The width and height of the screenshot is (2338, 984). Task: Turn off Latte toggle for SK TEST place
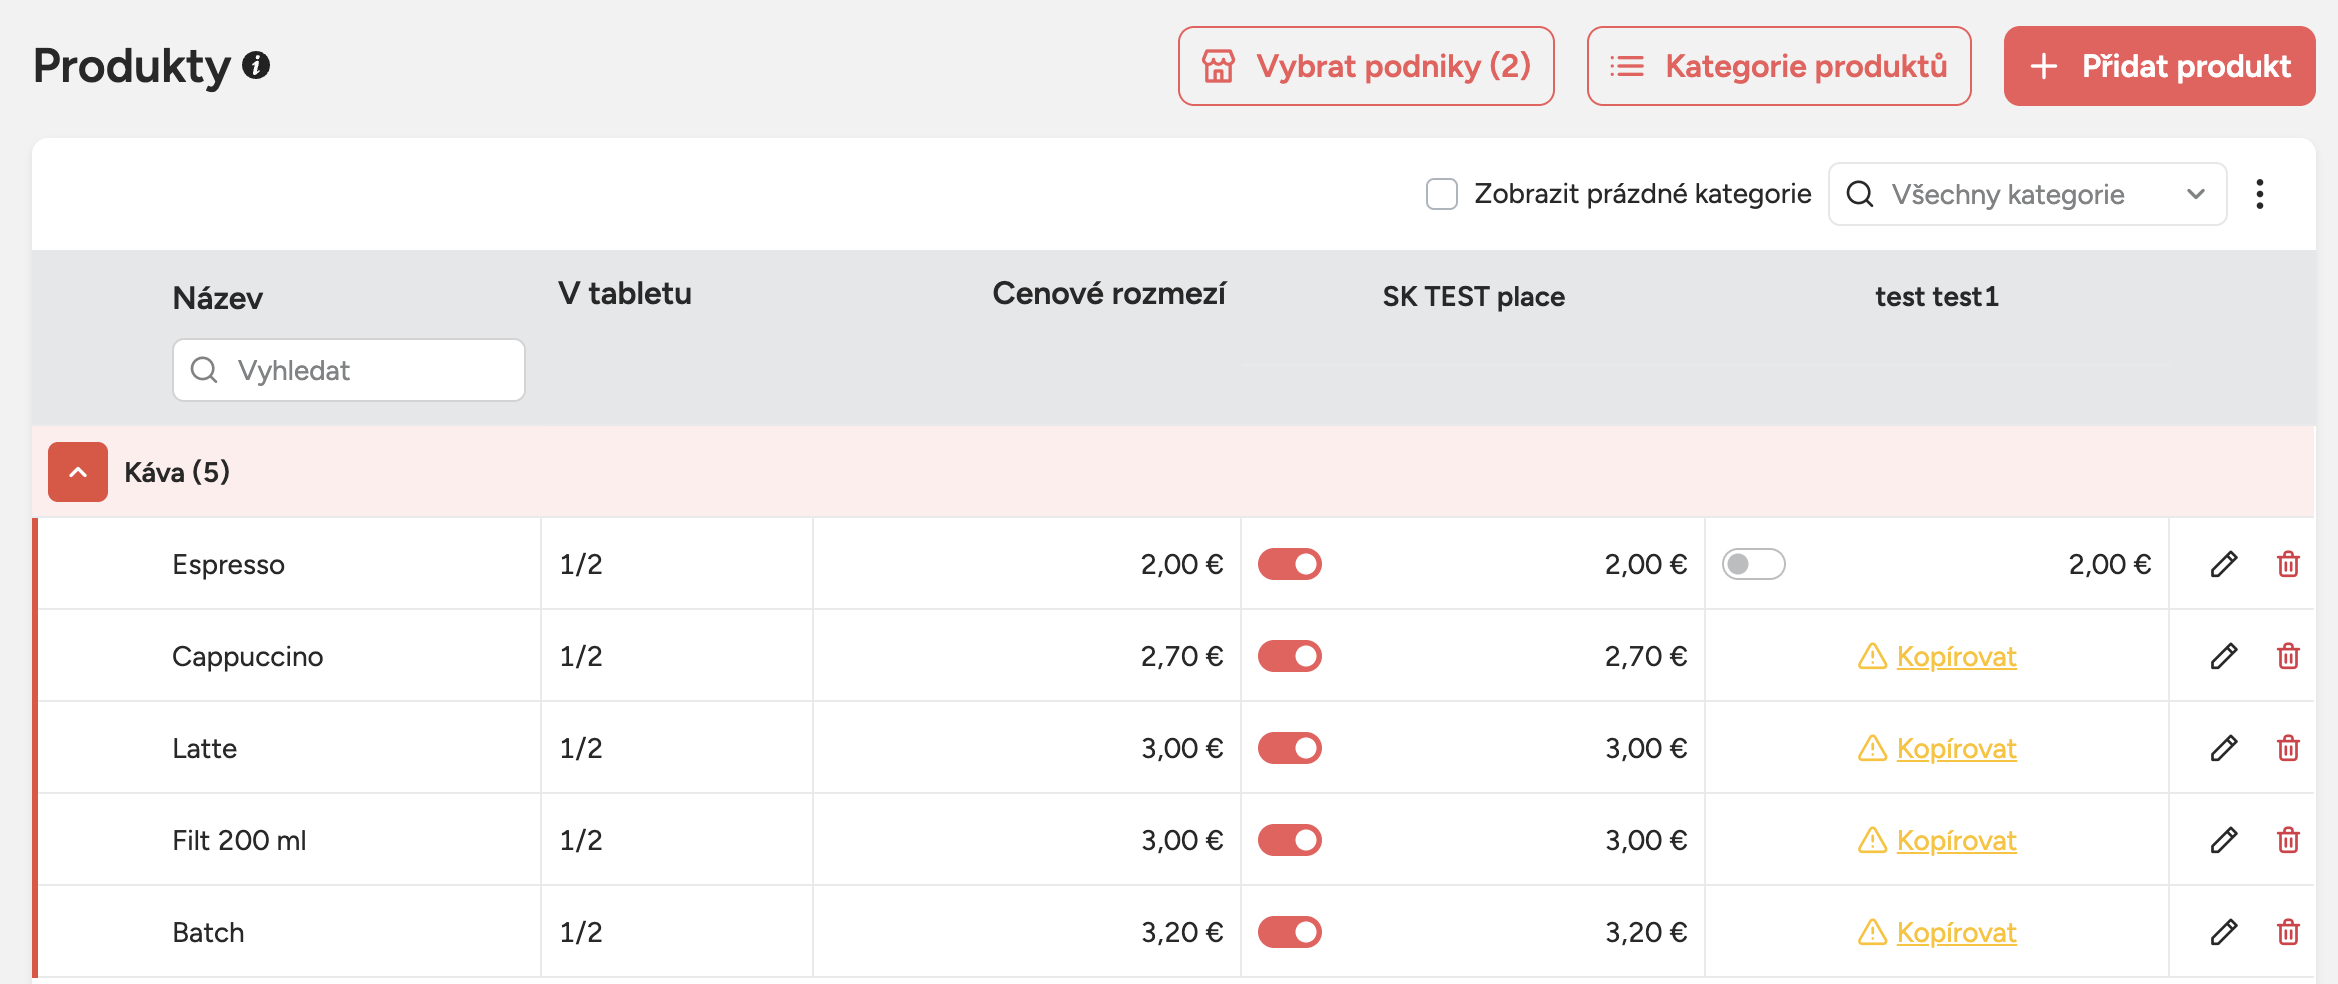pyautogui.click(x=1289, y=748)
